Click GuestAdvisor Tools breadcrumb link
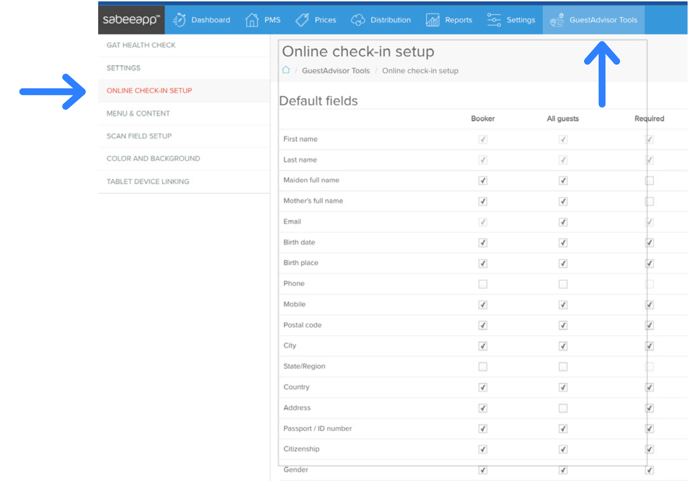688x481 pixels. tap(335, 71)
